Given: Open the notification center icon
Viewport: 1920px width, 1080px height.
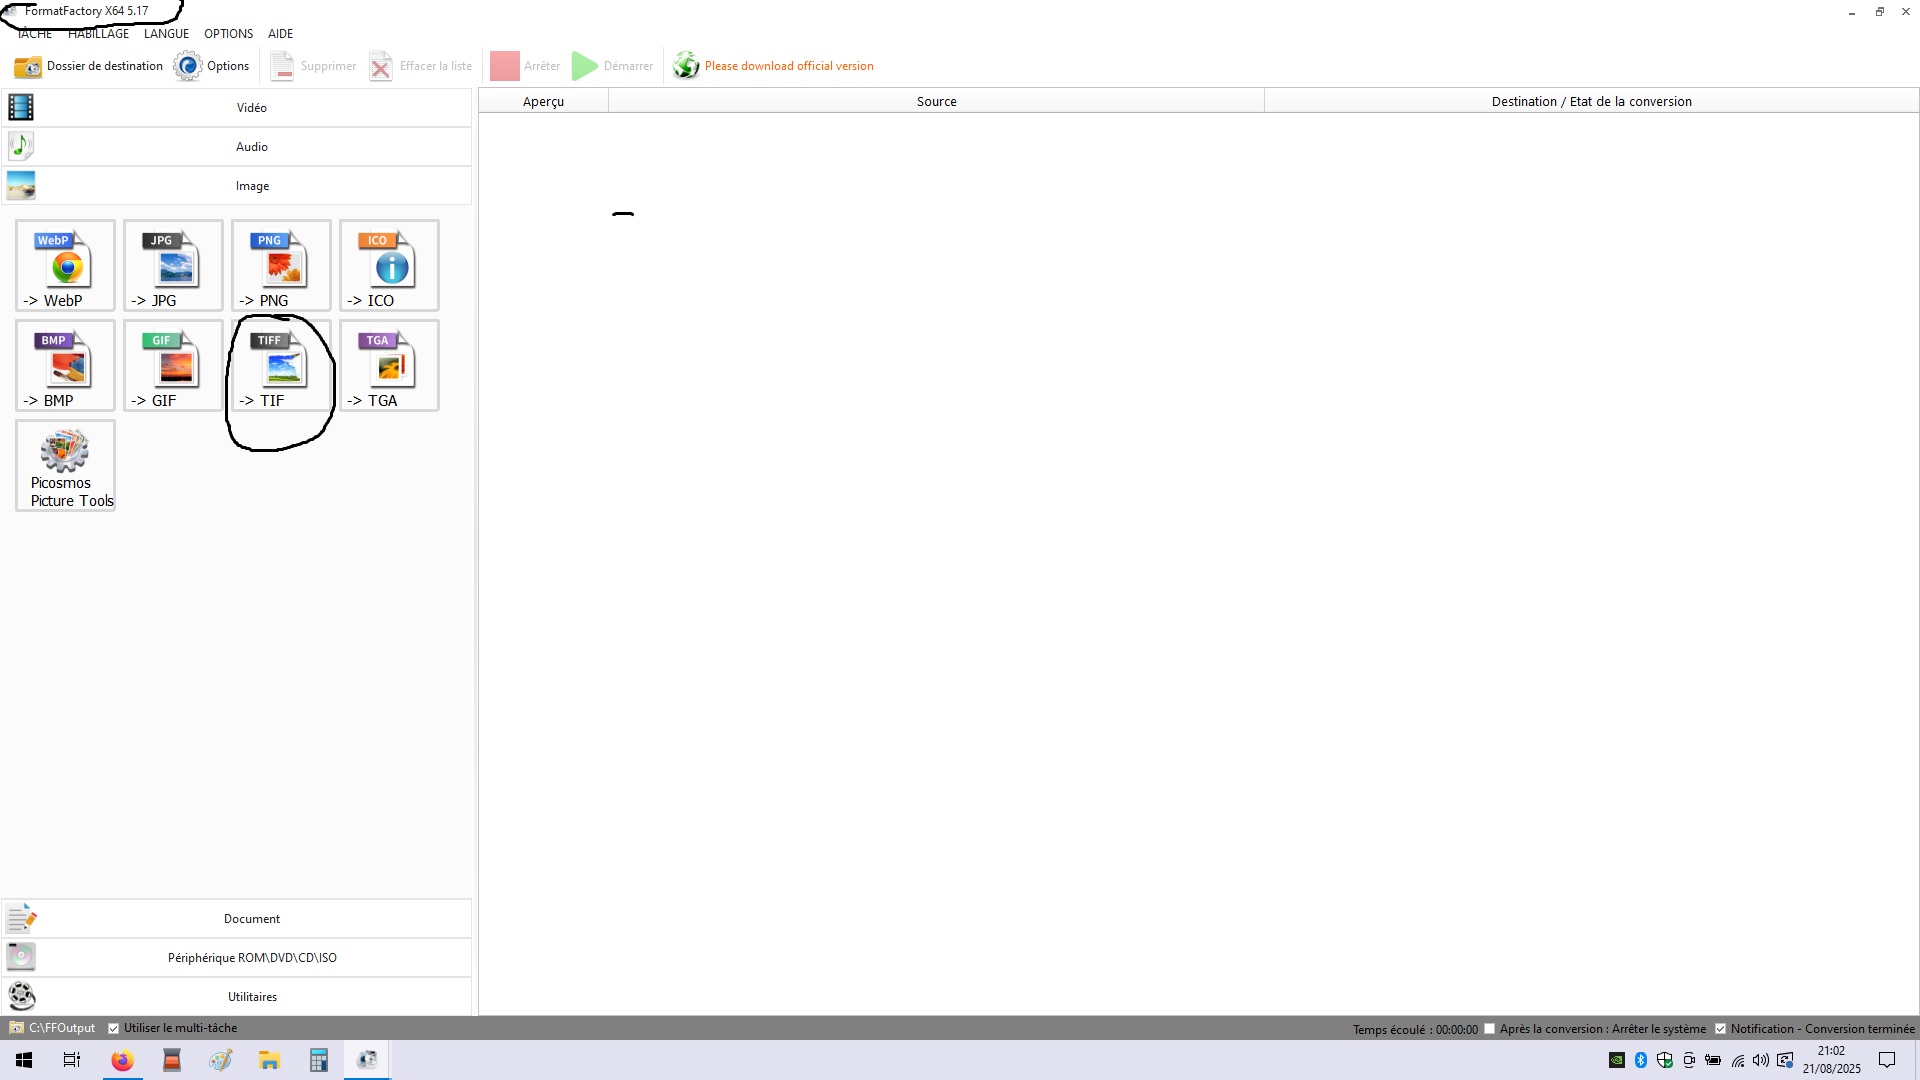Looking at the screenshot, I should pyautogui.click(x=1887, y=1060).
